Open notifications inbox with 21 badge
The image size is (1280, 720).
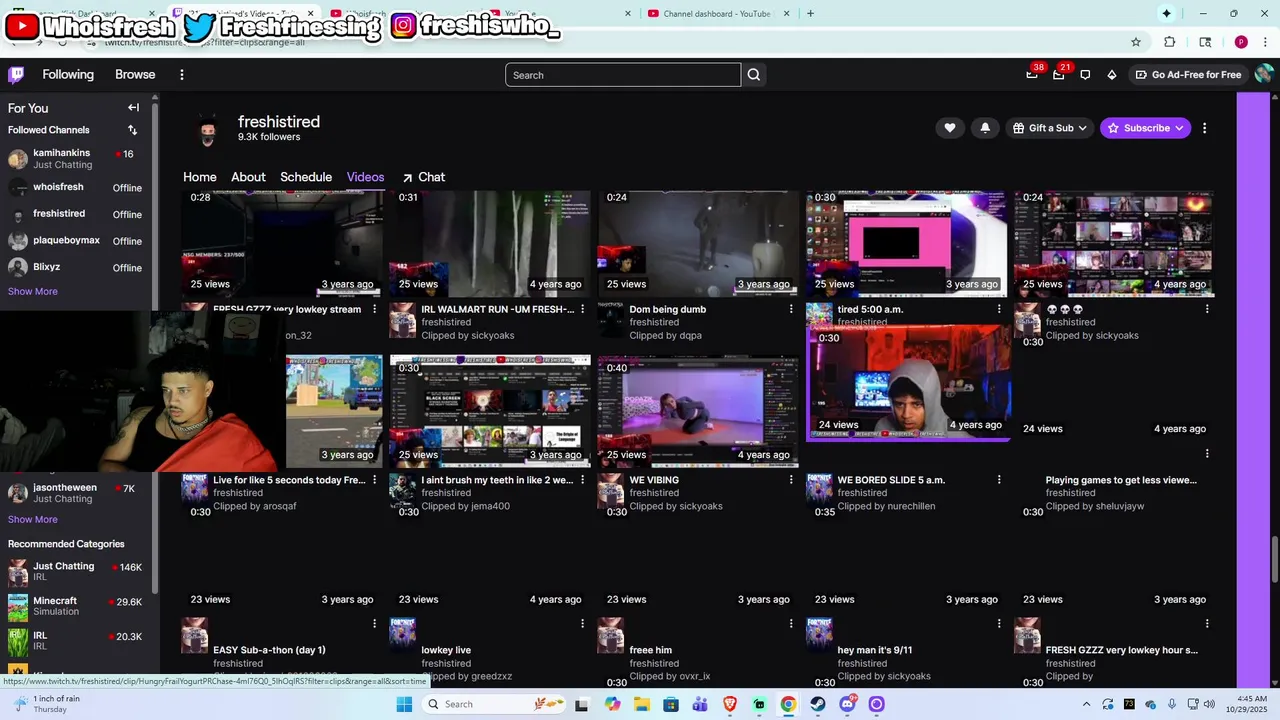1059,75
